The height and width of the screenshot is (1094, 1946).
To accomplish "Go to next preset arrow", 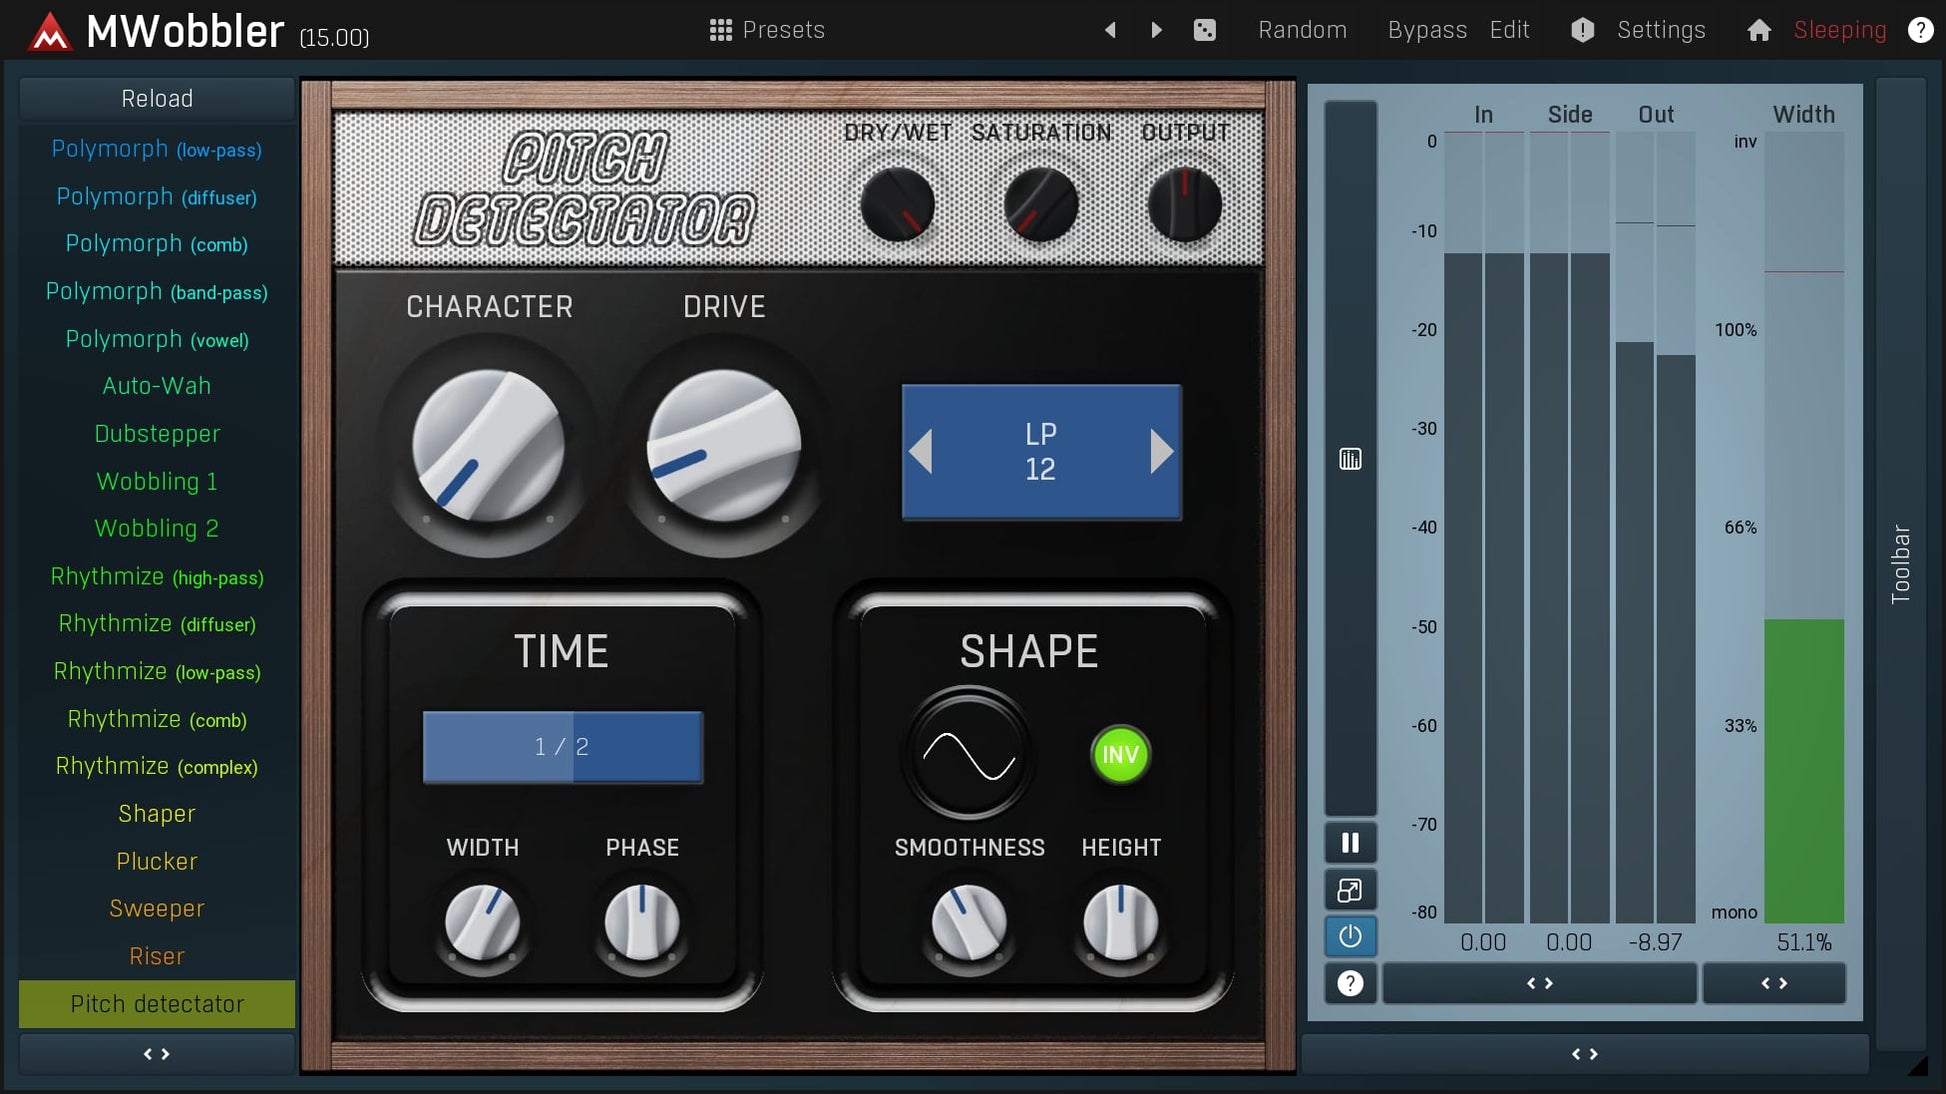I will coord(1156,30).
